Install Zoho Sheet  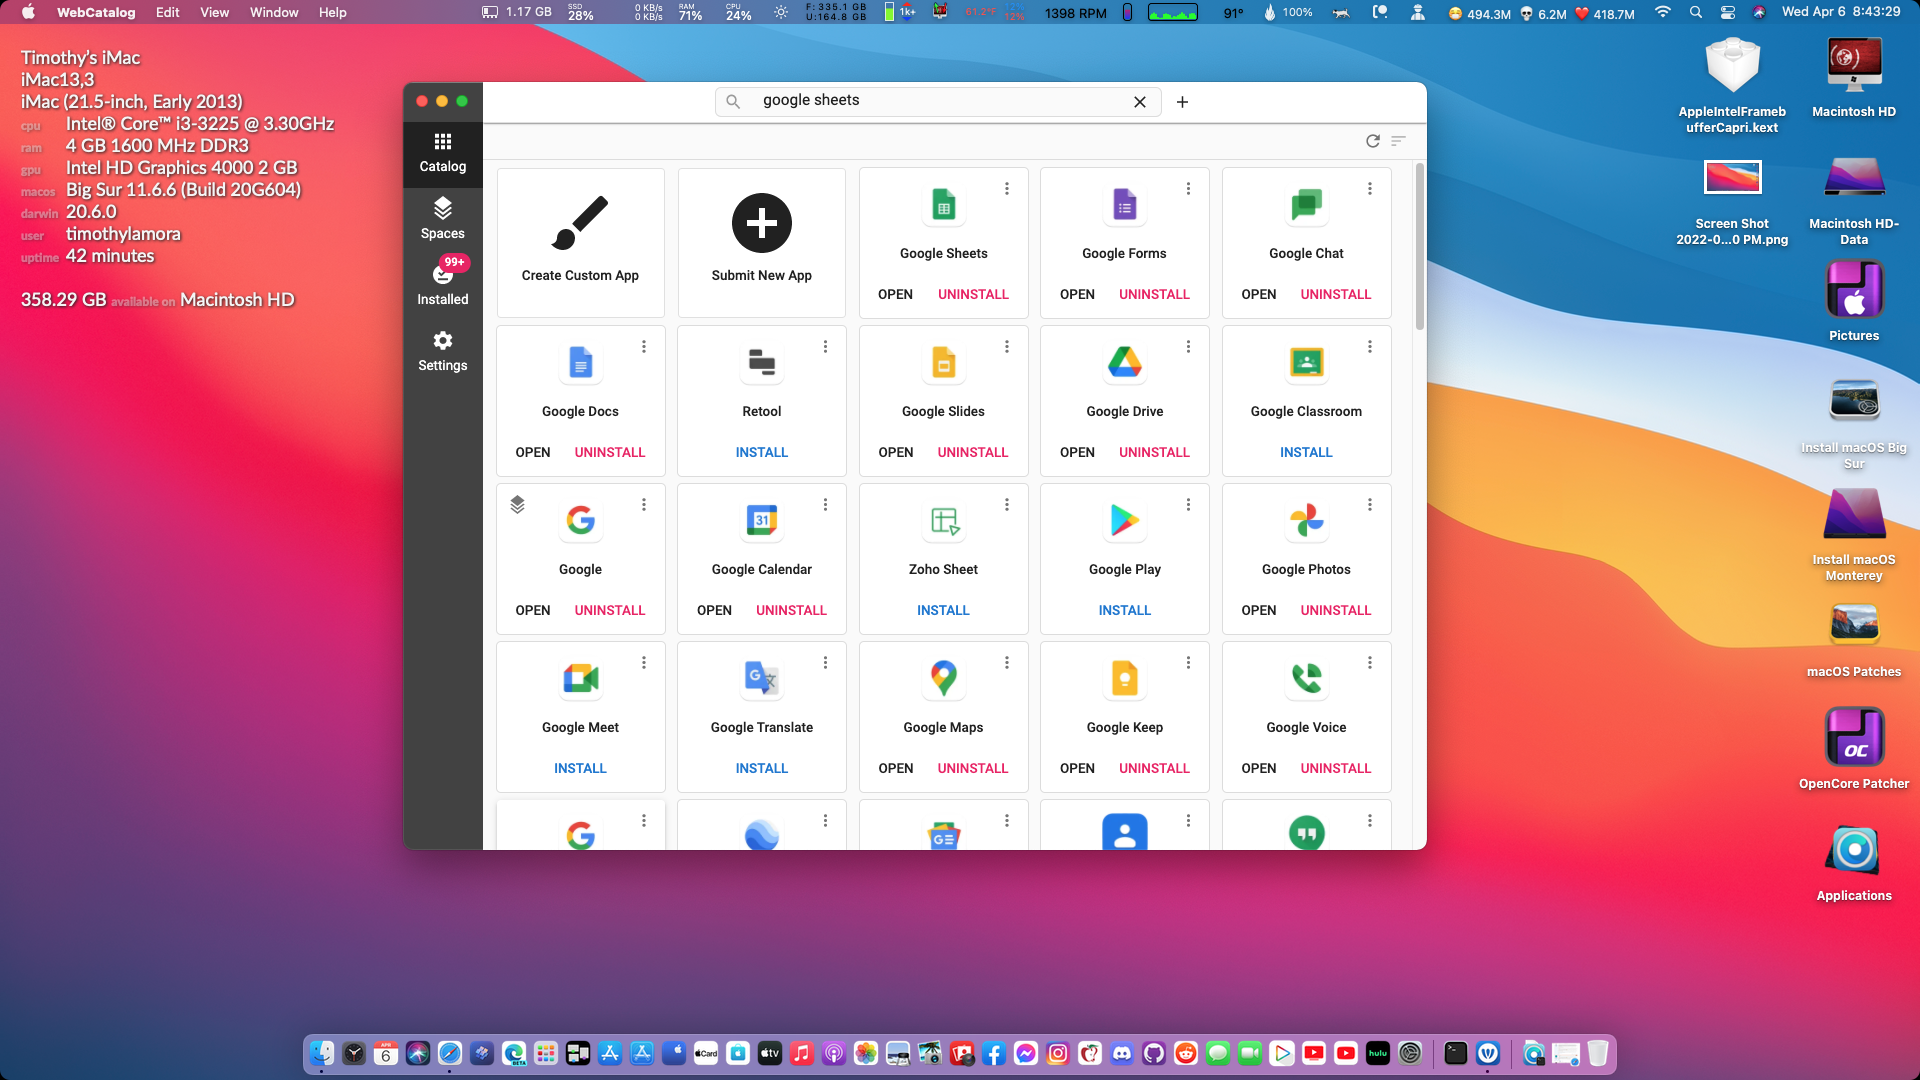pyautogui.click(x=943, y=610)
